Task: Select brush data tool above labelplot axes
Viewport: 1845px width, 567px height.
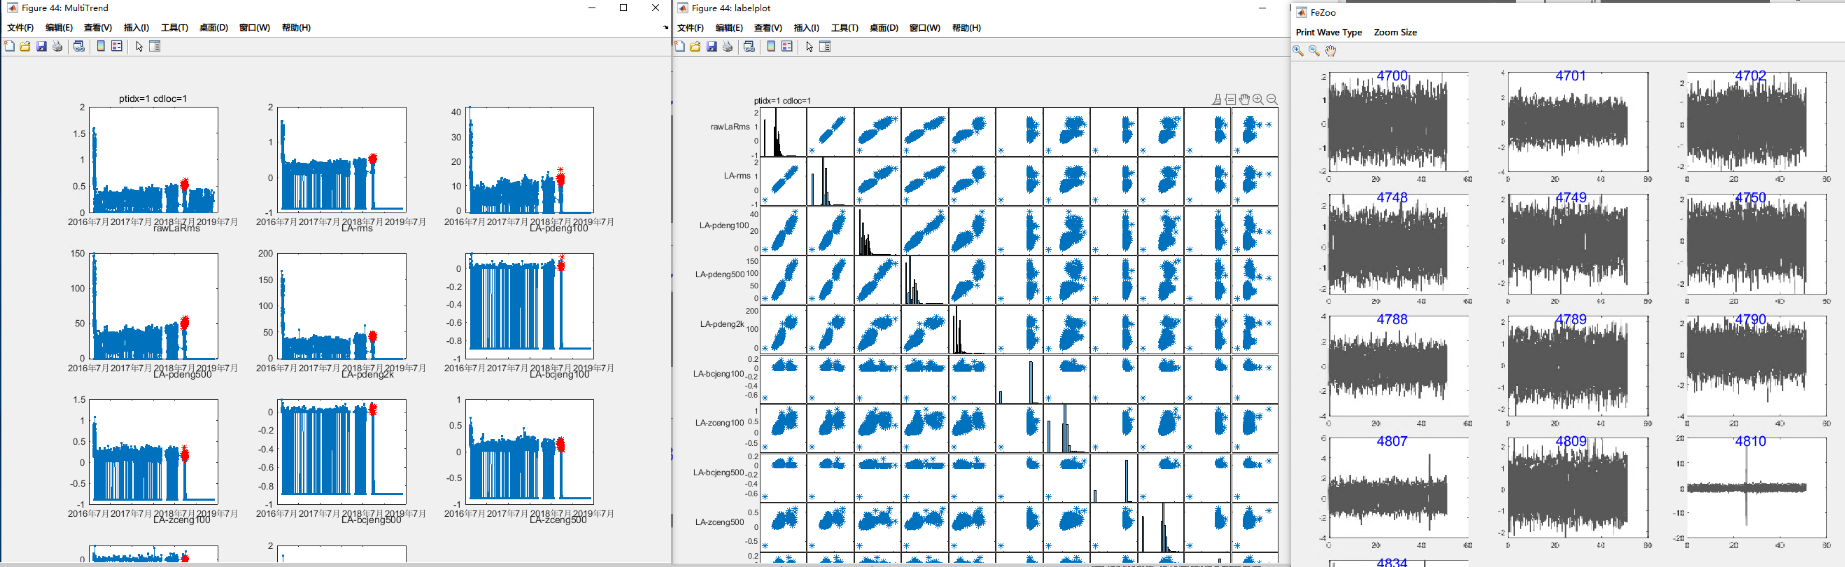Action: point(1217,100)
